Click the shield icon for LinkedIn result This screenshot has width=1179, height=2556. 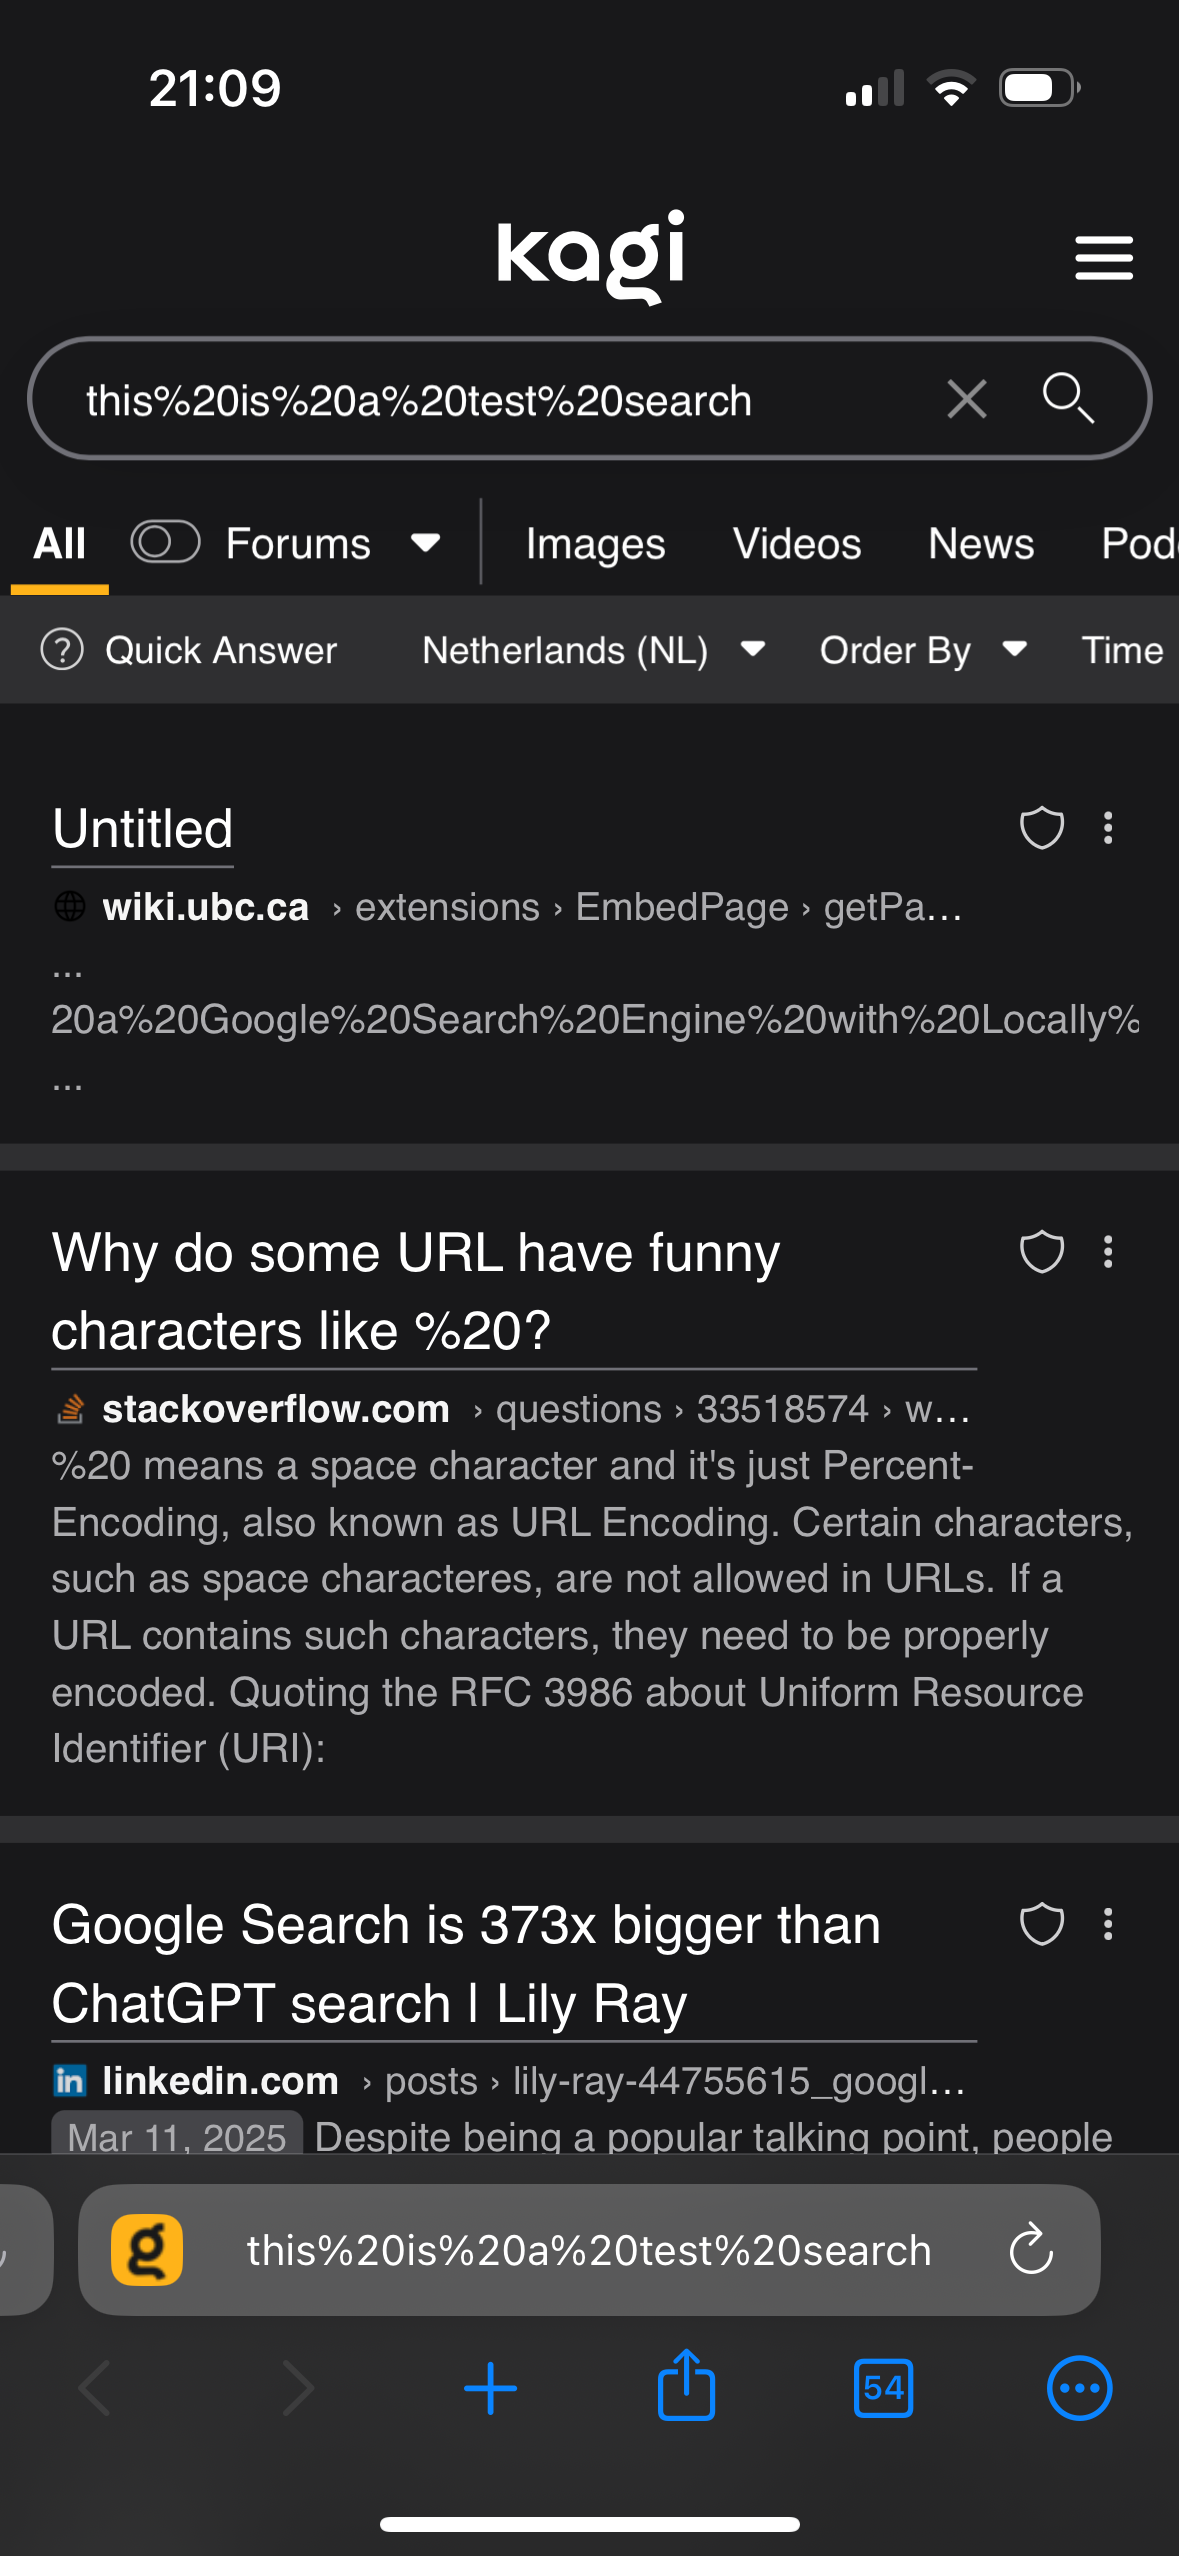1041,1924
